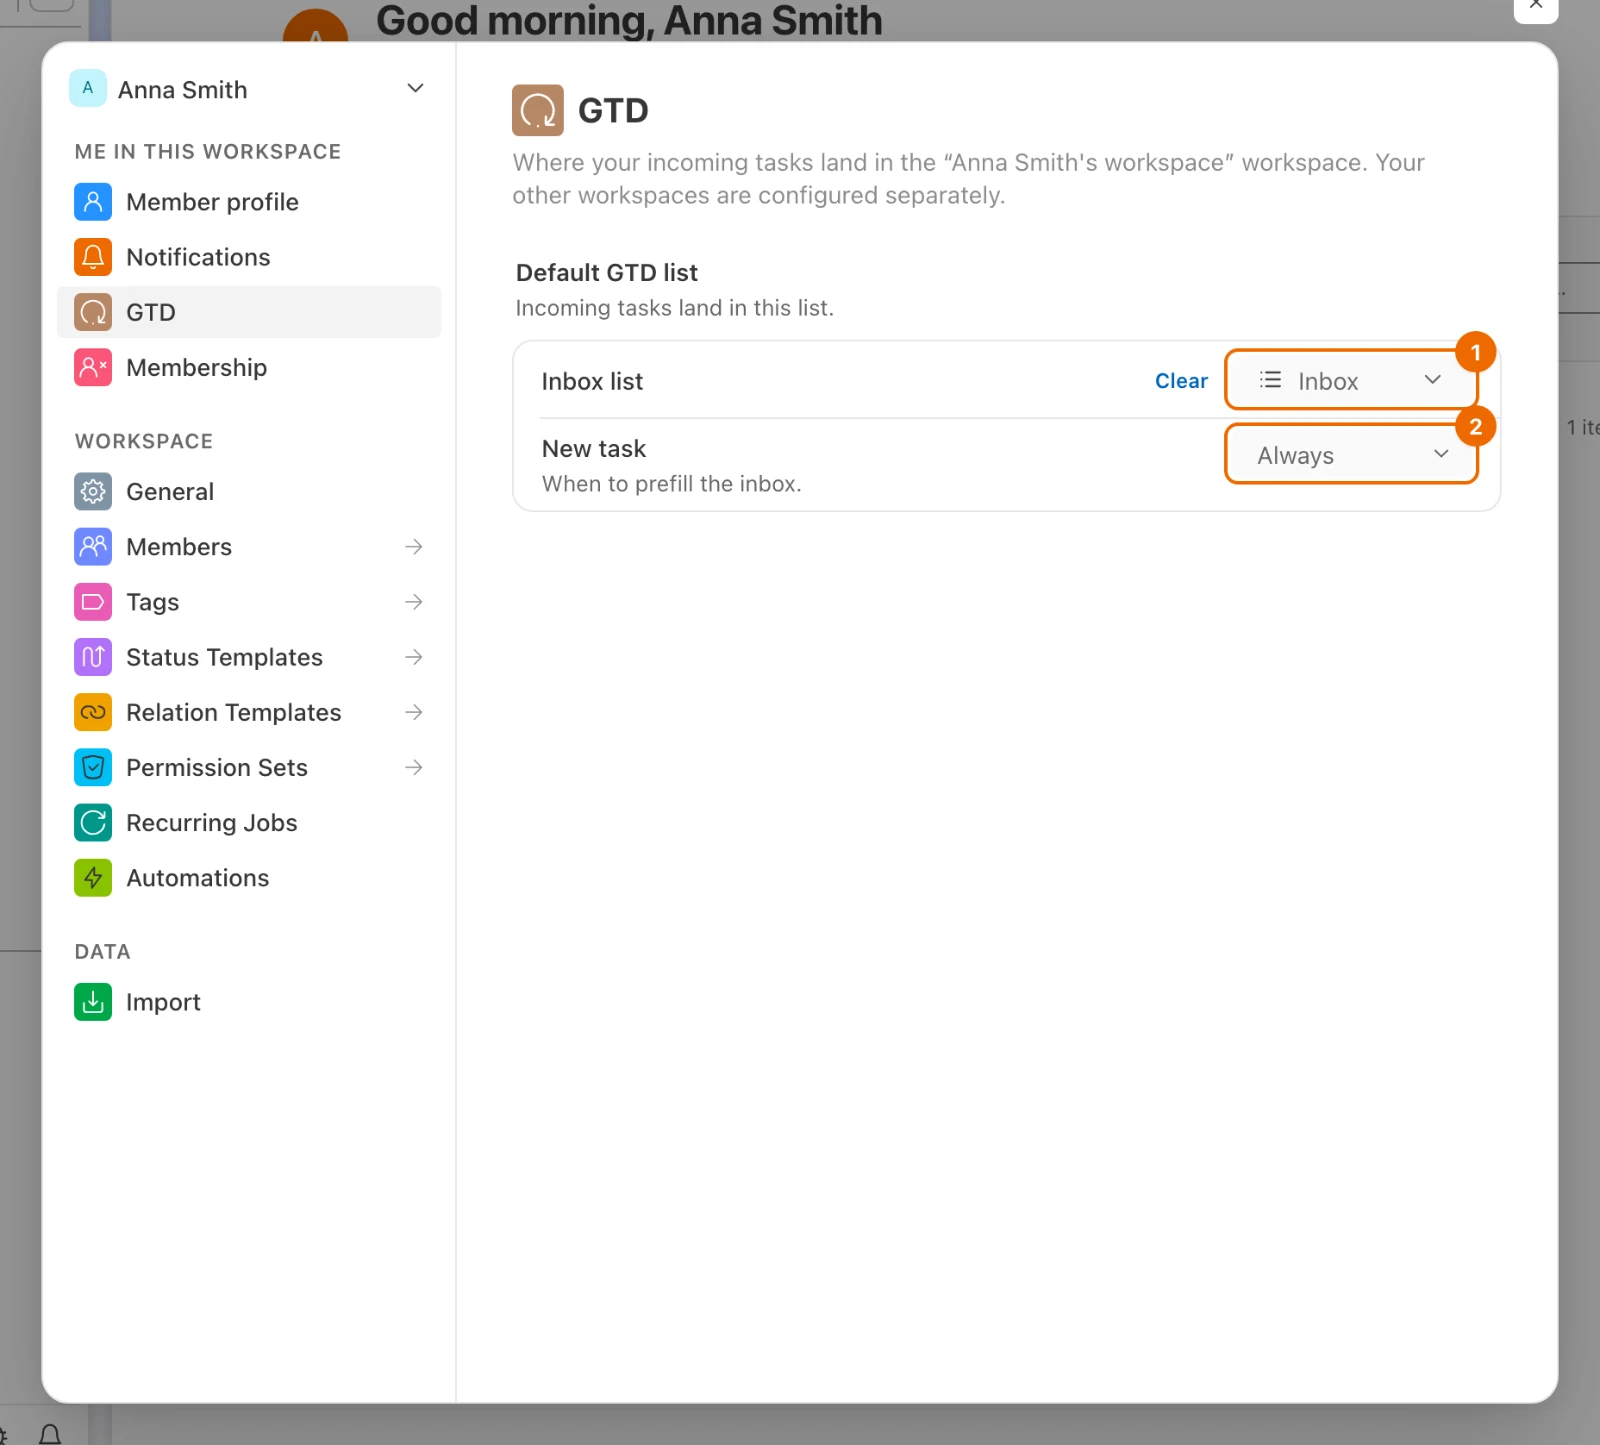The image size is (1600, 1445).
Task: Click the brown GTD sidebar icon
Action: pyautogui.click(x=93, y=312)
